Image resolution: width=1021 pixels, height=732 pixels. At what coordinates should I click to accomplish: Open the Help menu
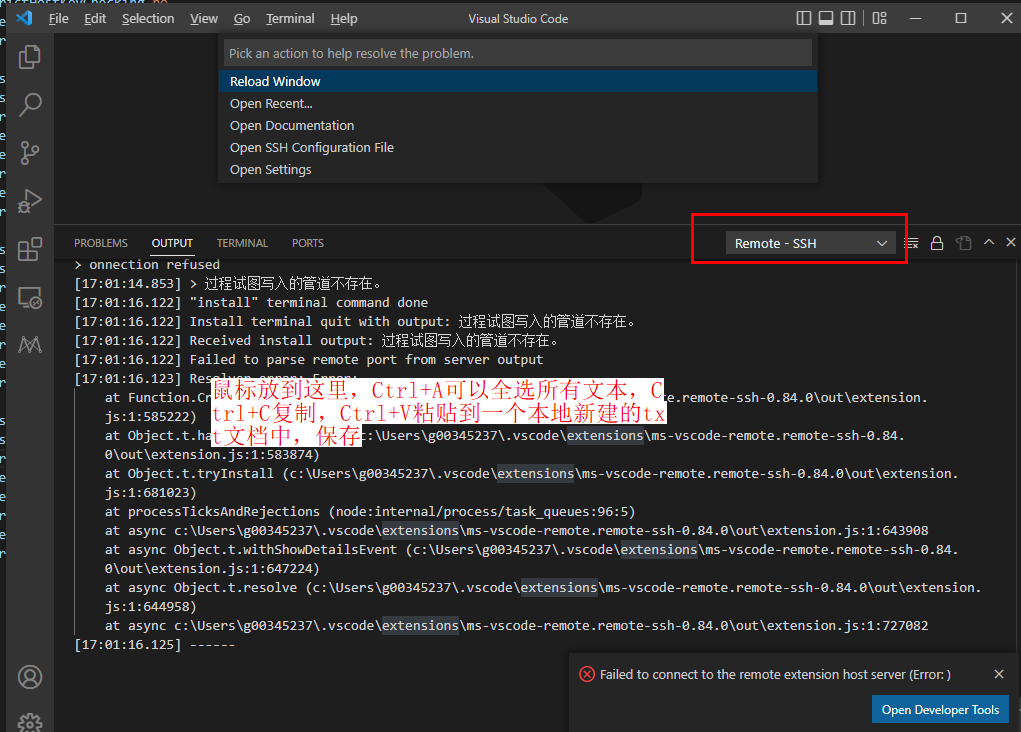pyautogui.click(x=343, y=18)
